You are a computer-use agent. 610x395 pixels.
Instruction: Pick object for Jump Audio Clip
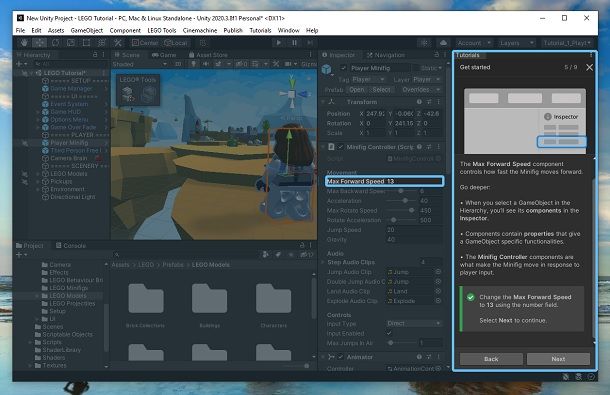[x=438, y=272]
